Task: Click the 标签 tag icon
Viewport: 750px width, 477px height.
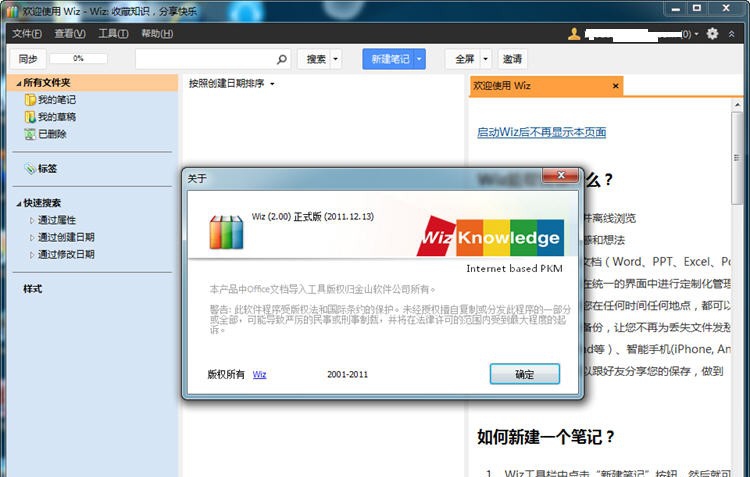Action: tap(30, 168)
